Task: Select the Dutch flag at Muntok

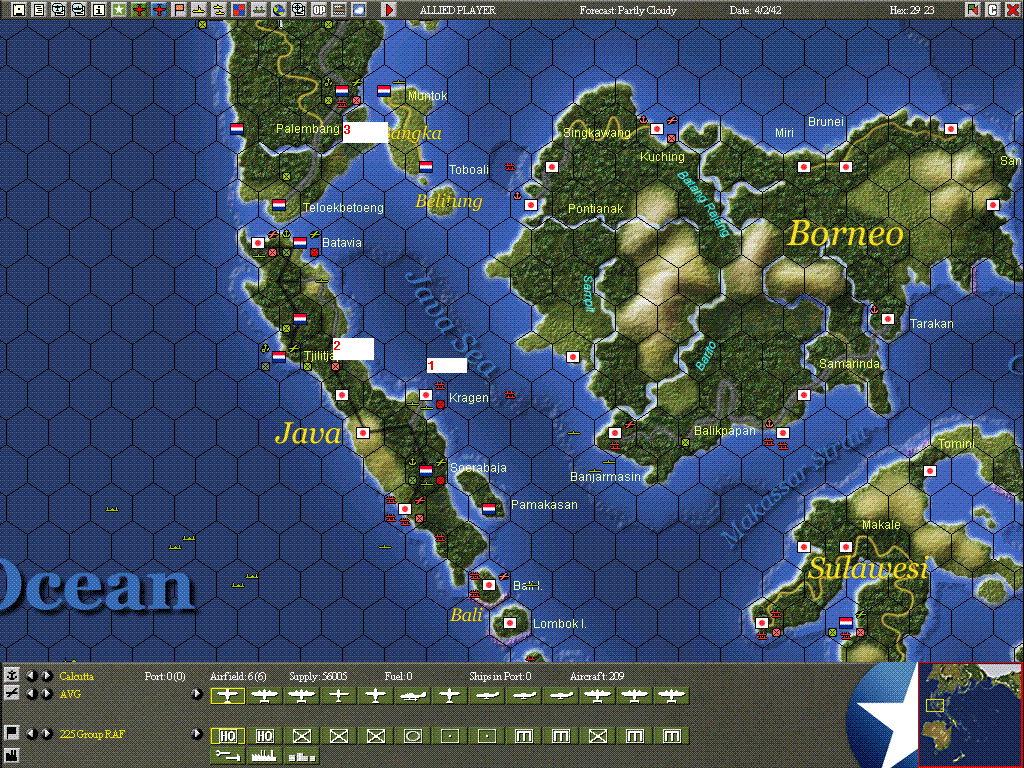Action: coord(384,91)
